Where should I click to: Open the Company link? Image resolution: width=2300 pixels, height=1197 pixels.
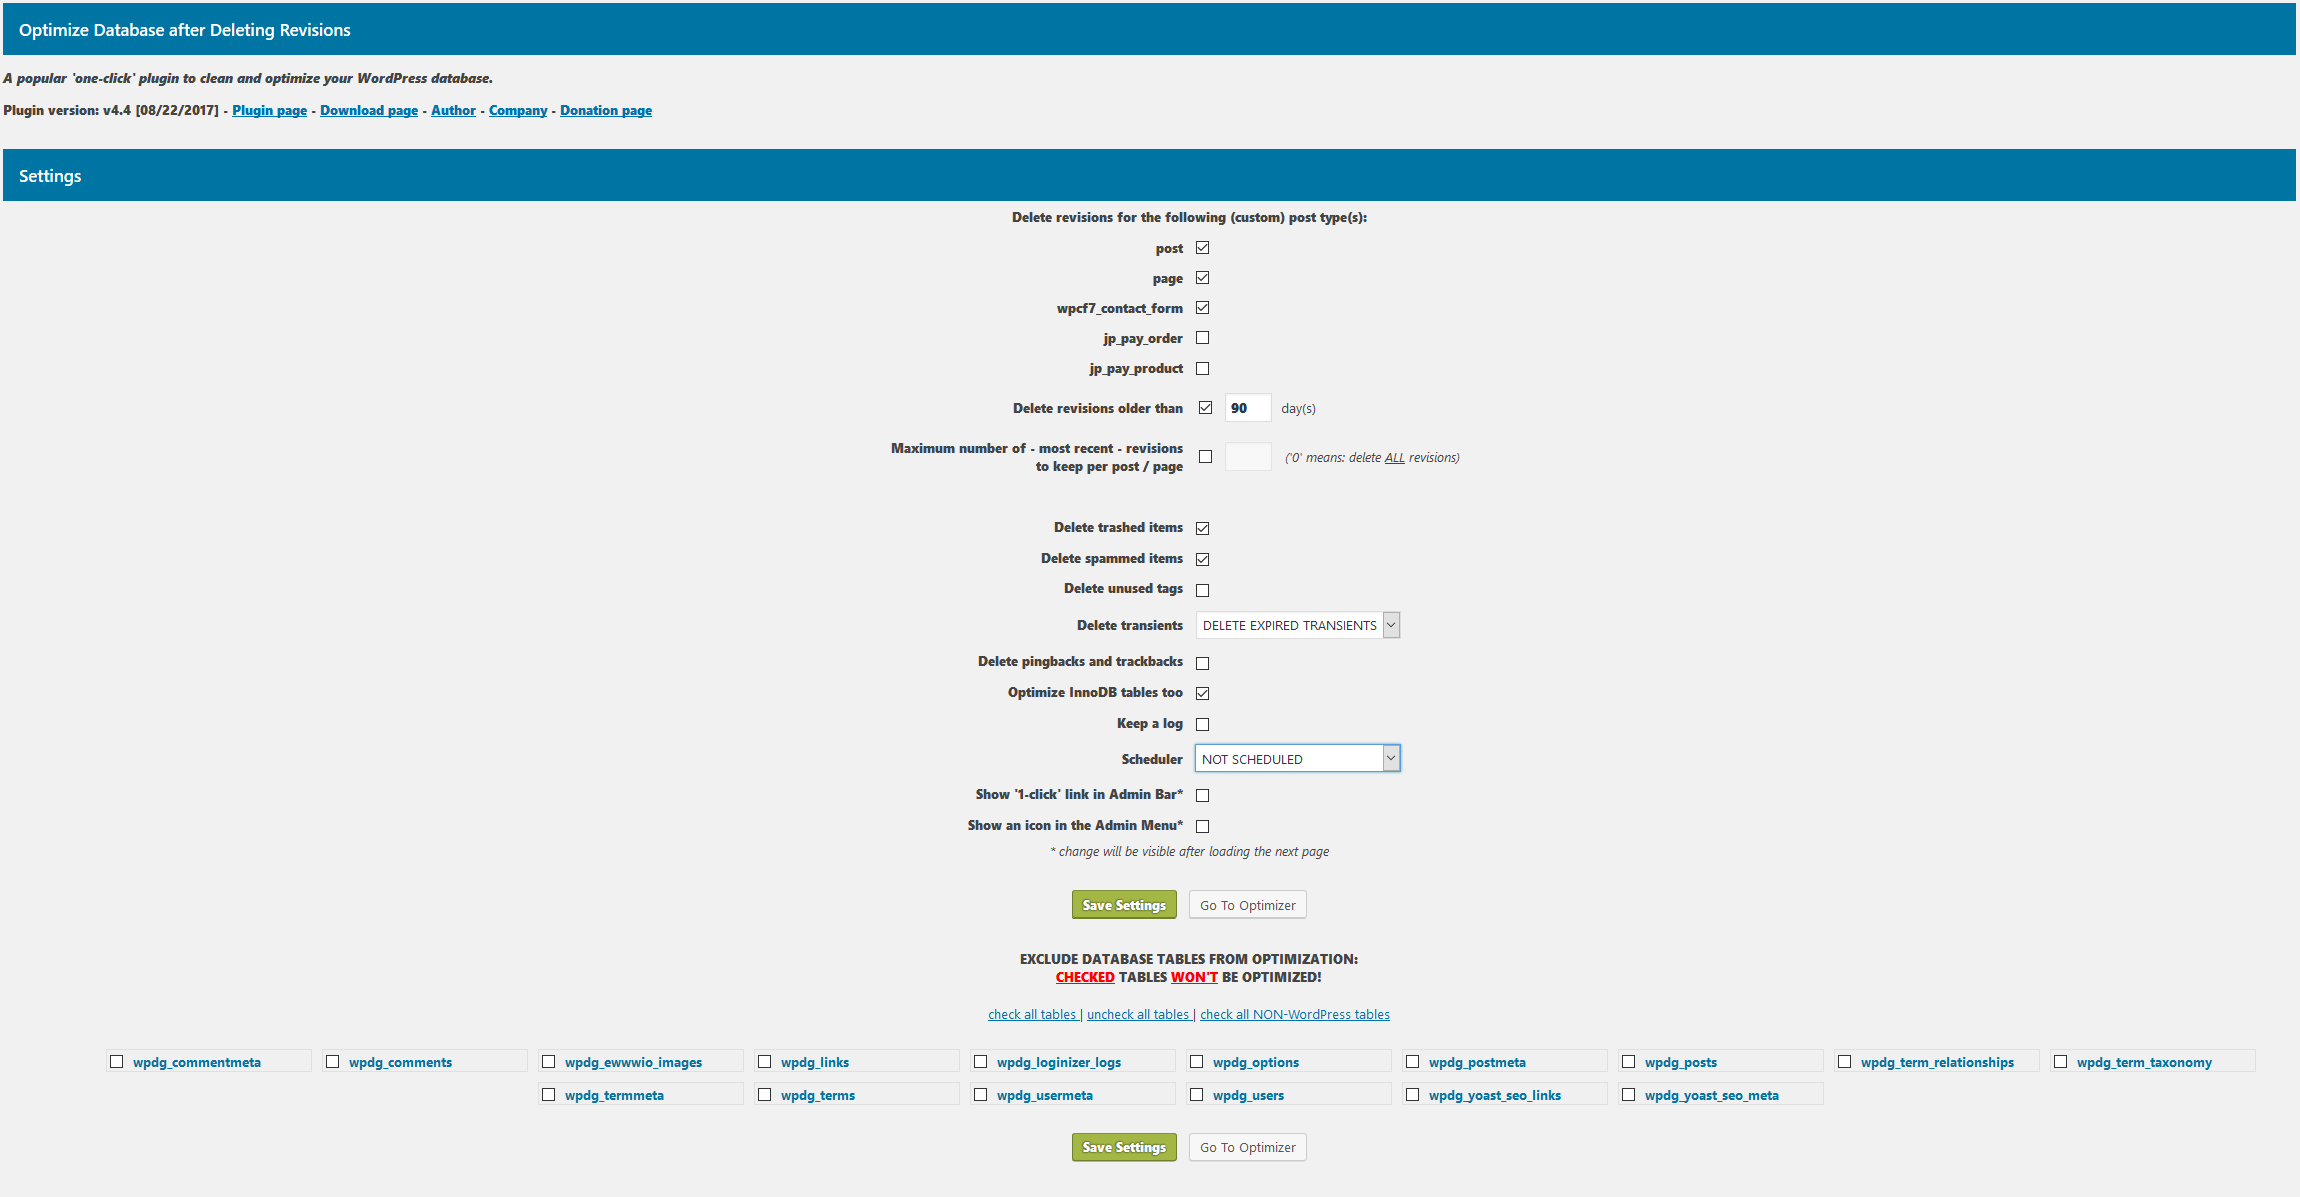(518, 110)
